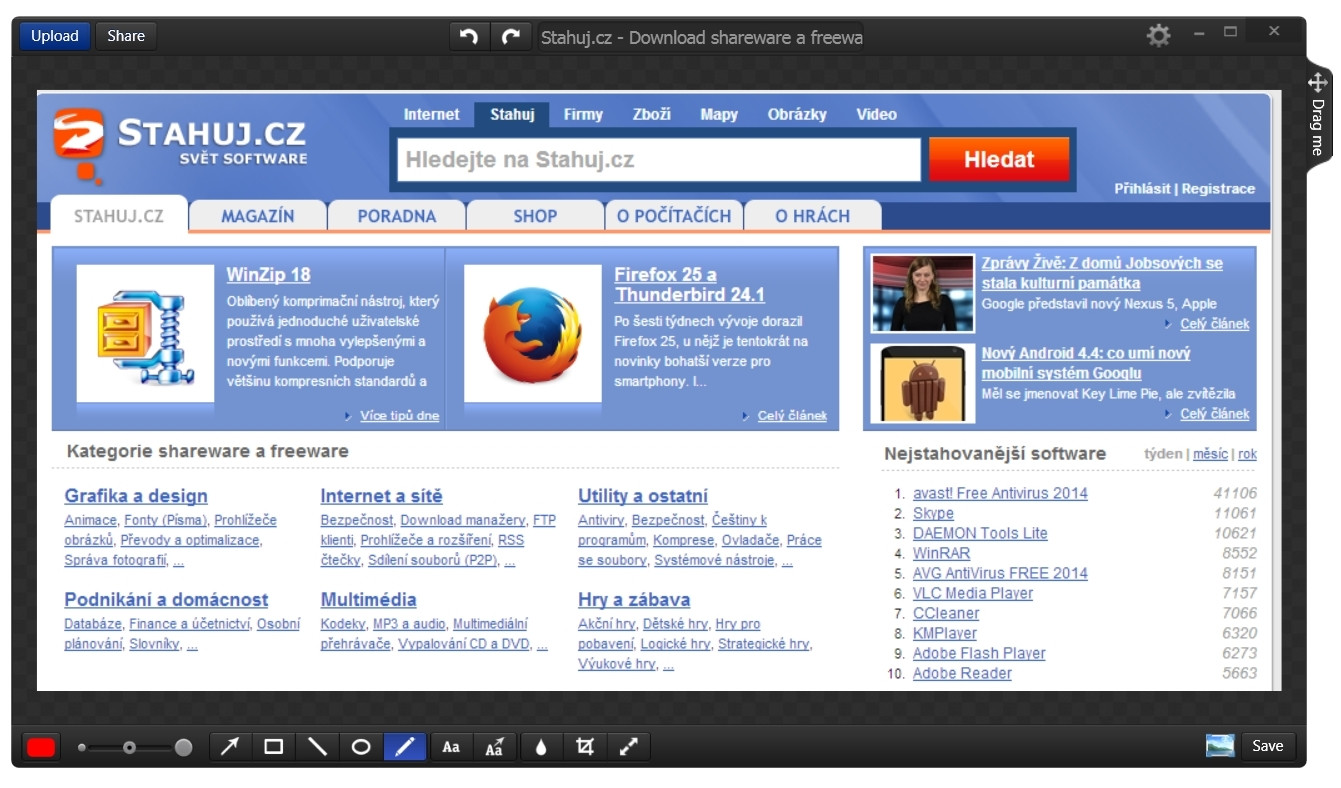Click the Akční hry subcategory link
The width and height of the screenshot is (1341, 788).
point(607,624)
